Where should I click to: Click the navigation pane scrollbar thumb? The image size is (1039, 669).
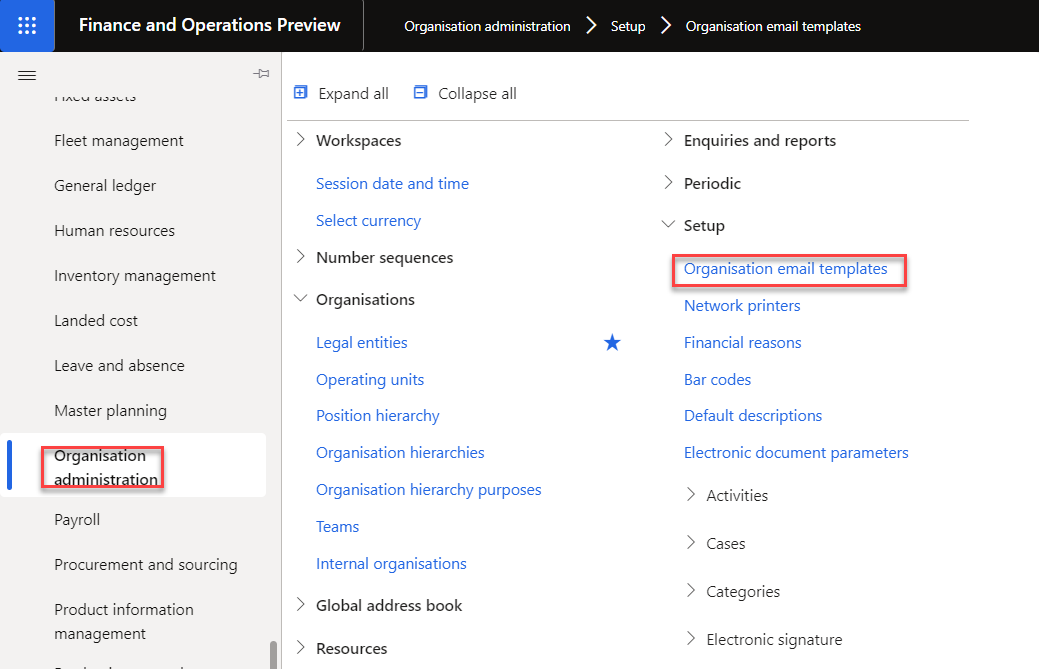pyautogui.click(x=273, y=654)
